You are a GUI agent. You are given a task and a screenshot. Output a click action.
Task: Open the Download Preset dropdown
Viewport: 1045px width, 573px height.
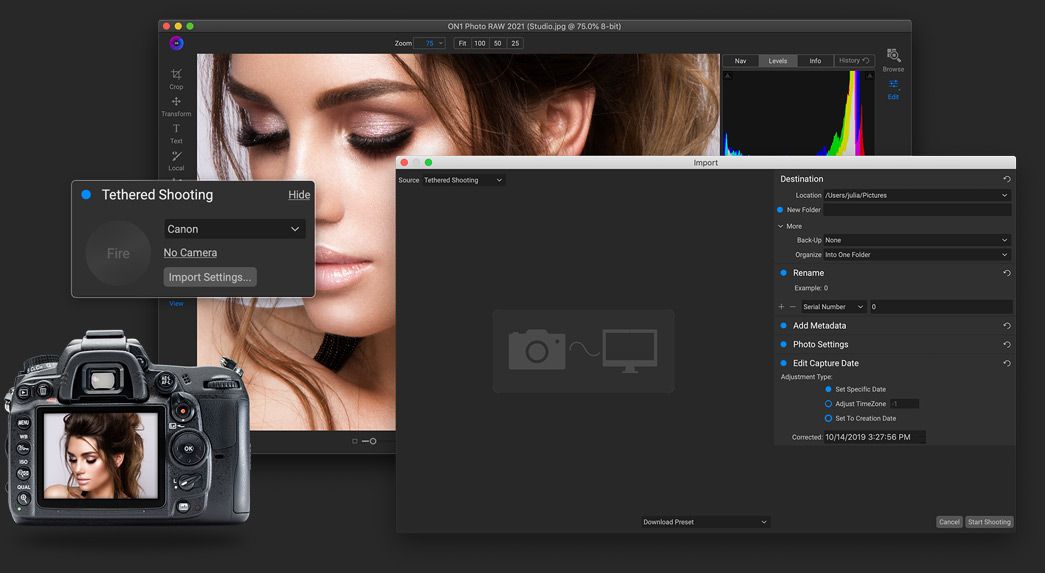pyautogui.click(x=705, y=522)
